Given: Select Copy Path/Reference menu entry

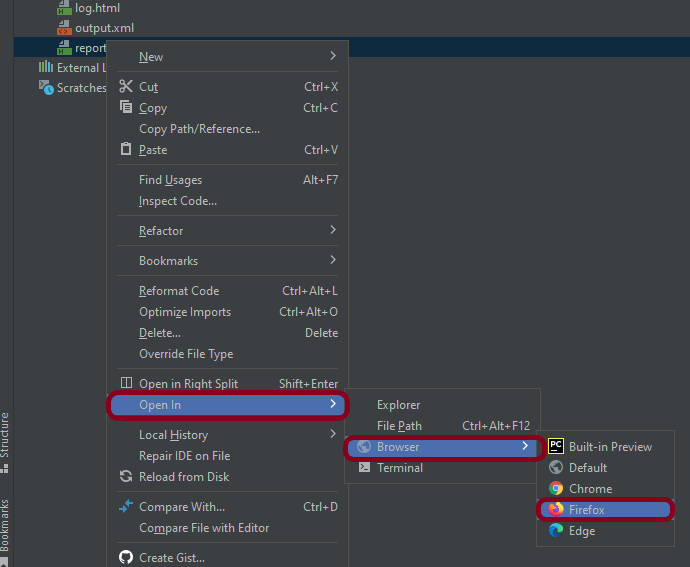Looking at the screenshot, I should pos(199,129).
